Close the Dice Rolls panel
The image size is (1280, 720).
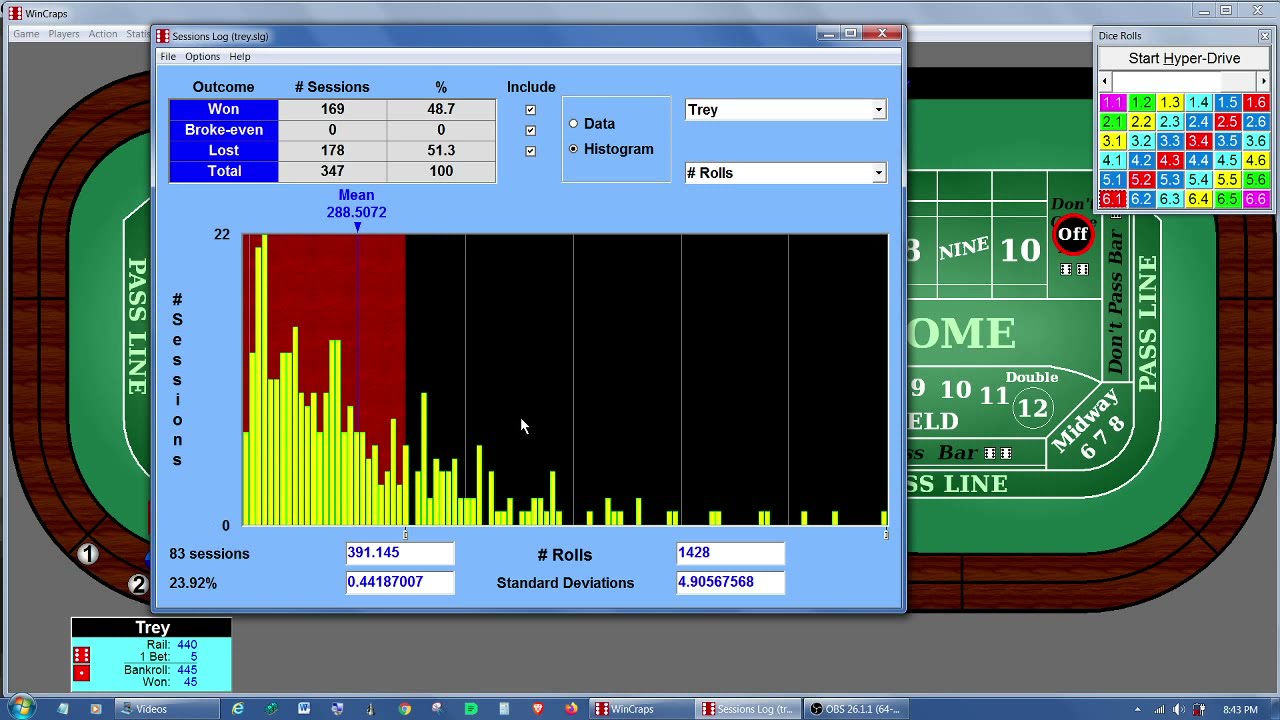[x=1264, y=36]
